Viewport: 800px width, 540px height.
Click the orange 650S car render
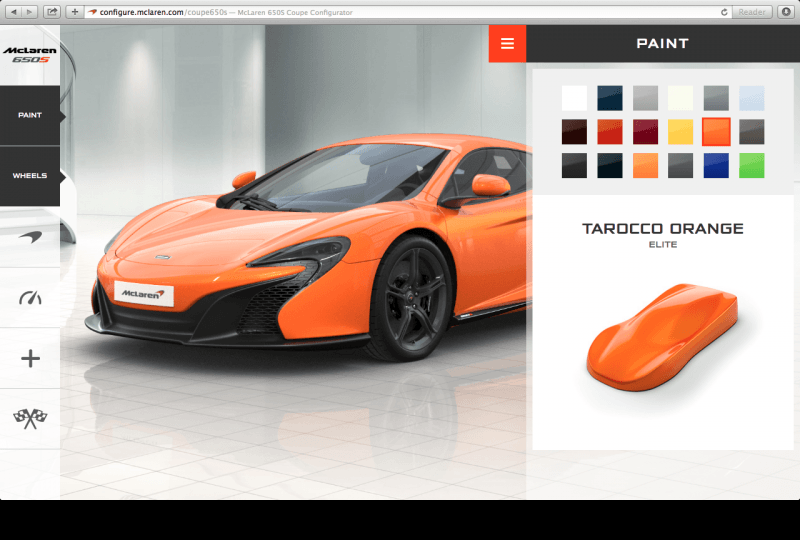point(306,248)
